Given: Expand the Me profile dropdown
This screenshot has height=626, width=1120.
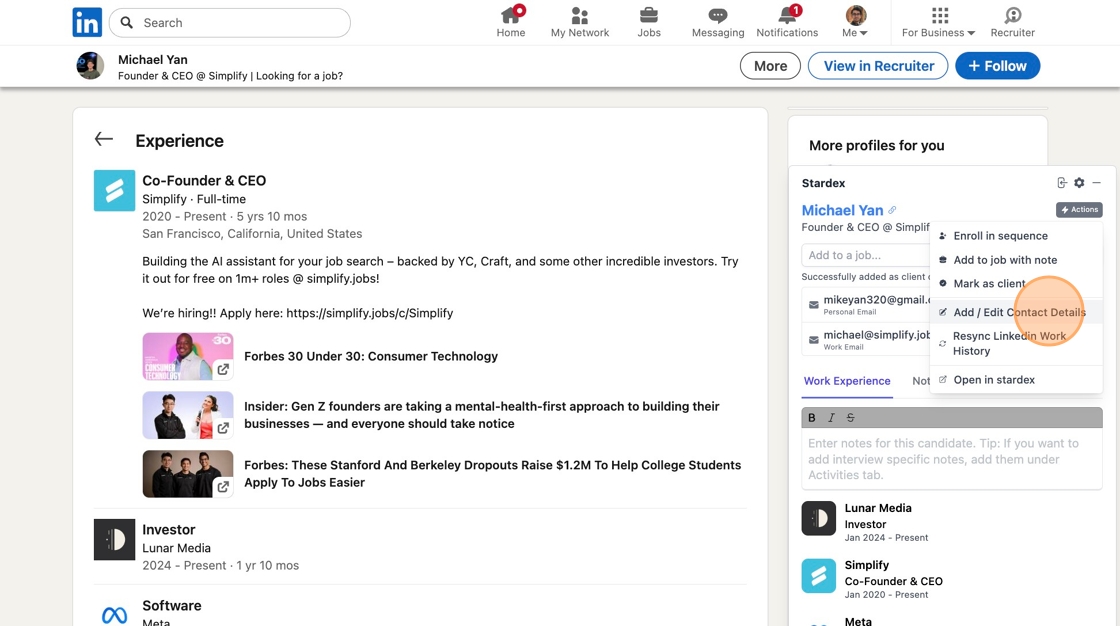Looking at the screenshot, I should pos(856,22).
